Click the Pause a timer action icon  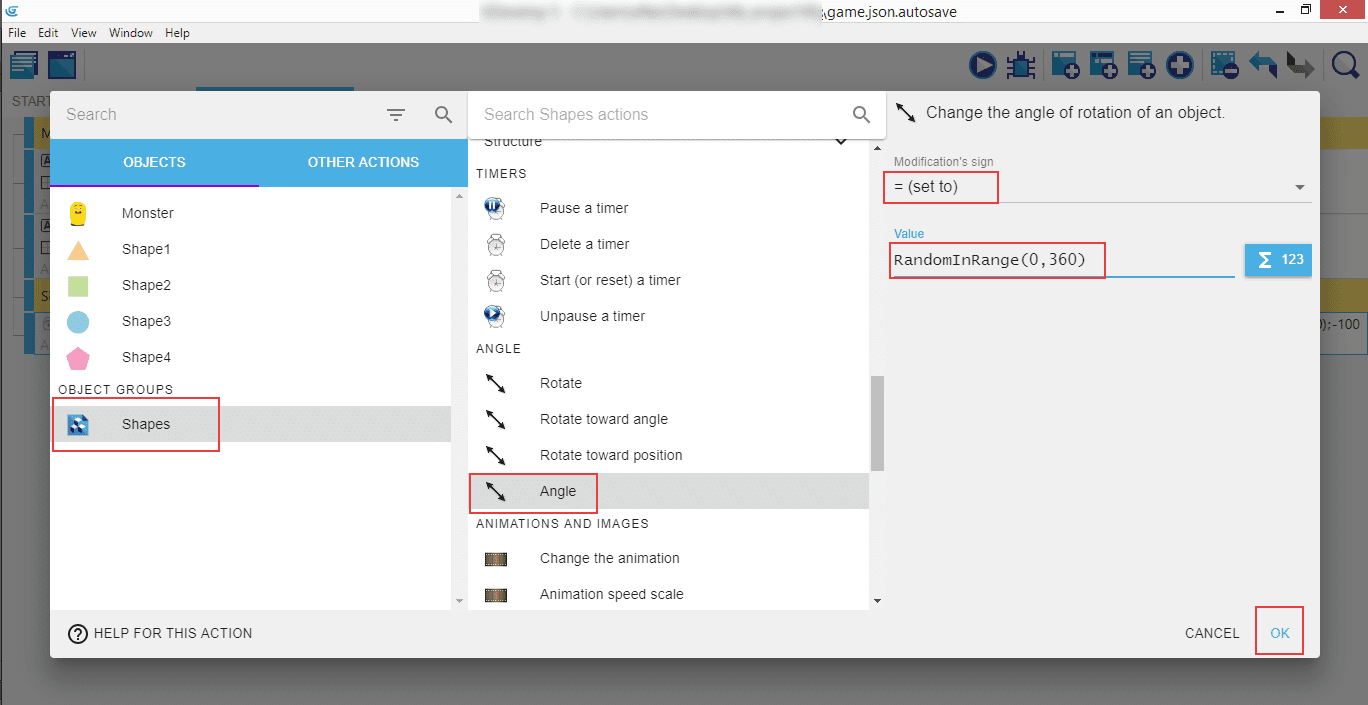[x=495, y=208]
